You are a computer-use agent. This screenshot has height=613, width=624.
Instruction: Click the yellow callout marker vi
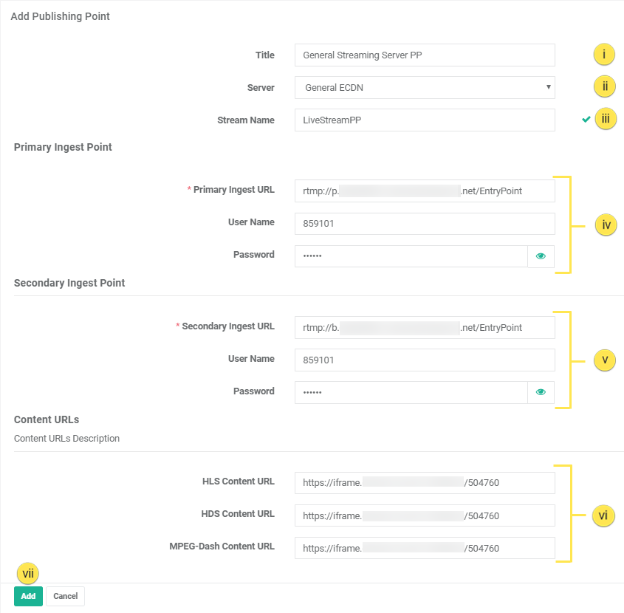click(603, 515)
